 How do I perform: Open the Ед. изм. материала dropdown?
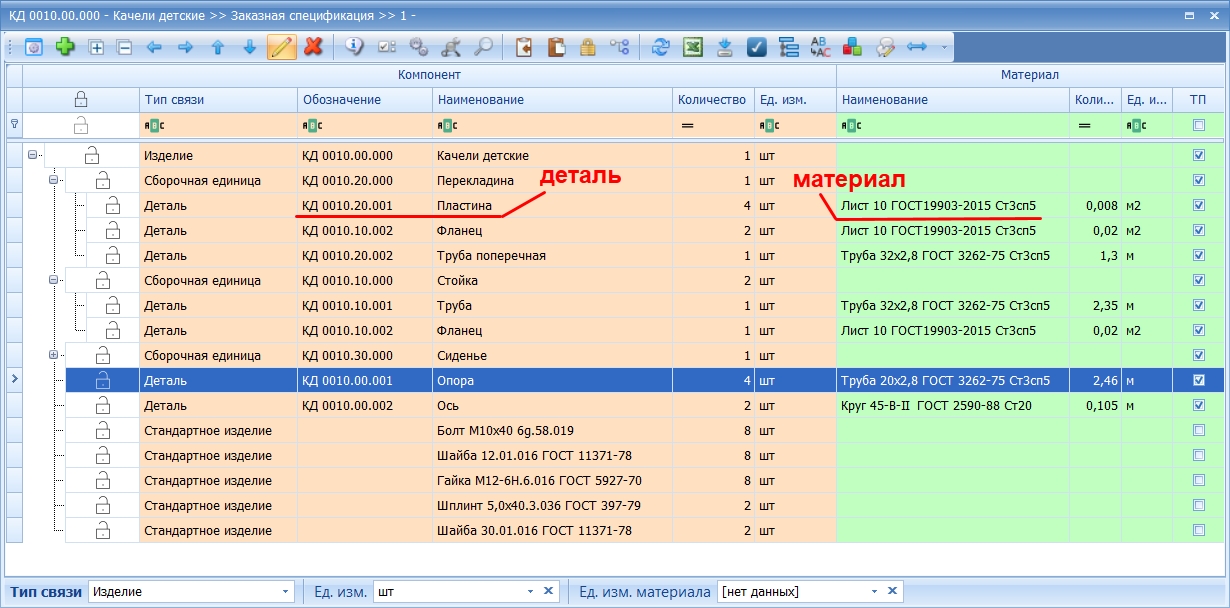click(x=875, y=591)
